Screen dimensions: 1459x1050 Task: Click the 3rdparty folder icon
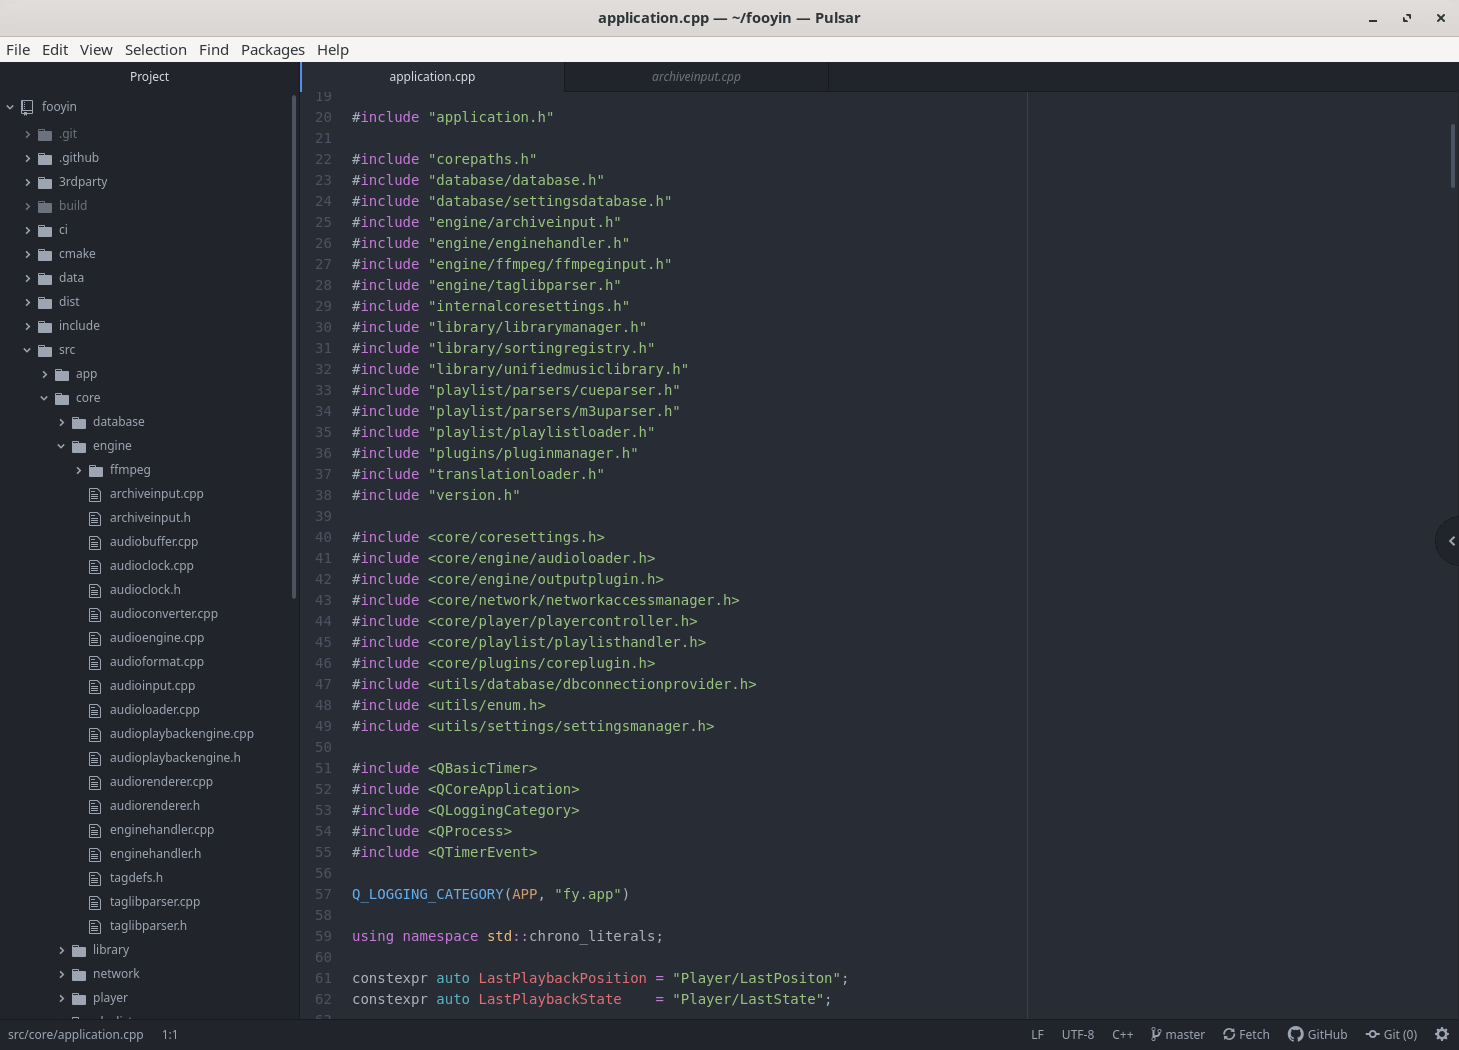[x=45, y=182]
